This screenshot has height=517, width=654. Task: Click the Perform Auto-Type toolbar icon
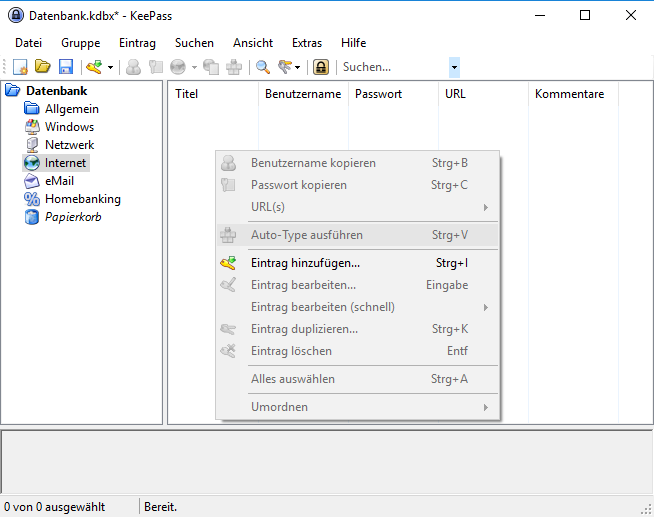coord(234,67)
